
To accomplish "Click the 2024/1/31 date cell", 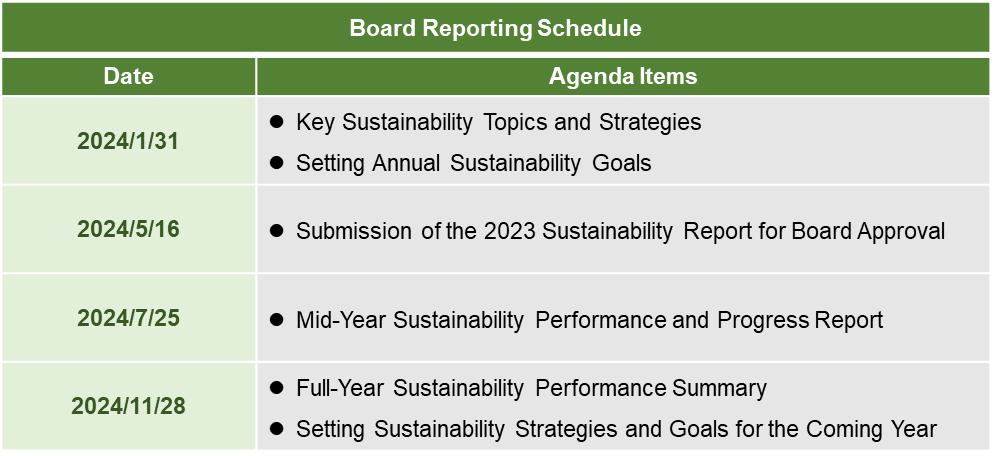I will tap(128, 141).
